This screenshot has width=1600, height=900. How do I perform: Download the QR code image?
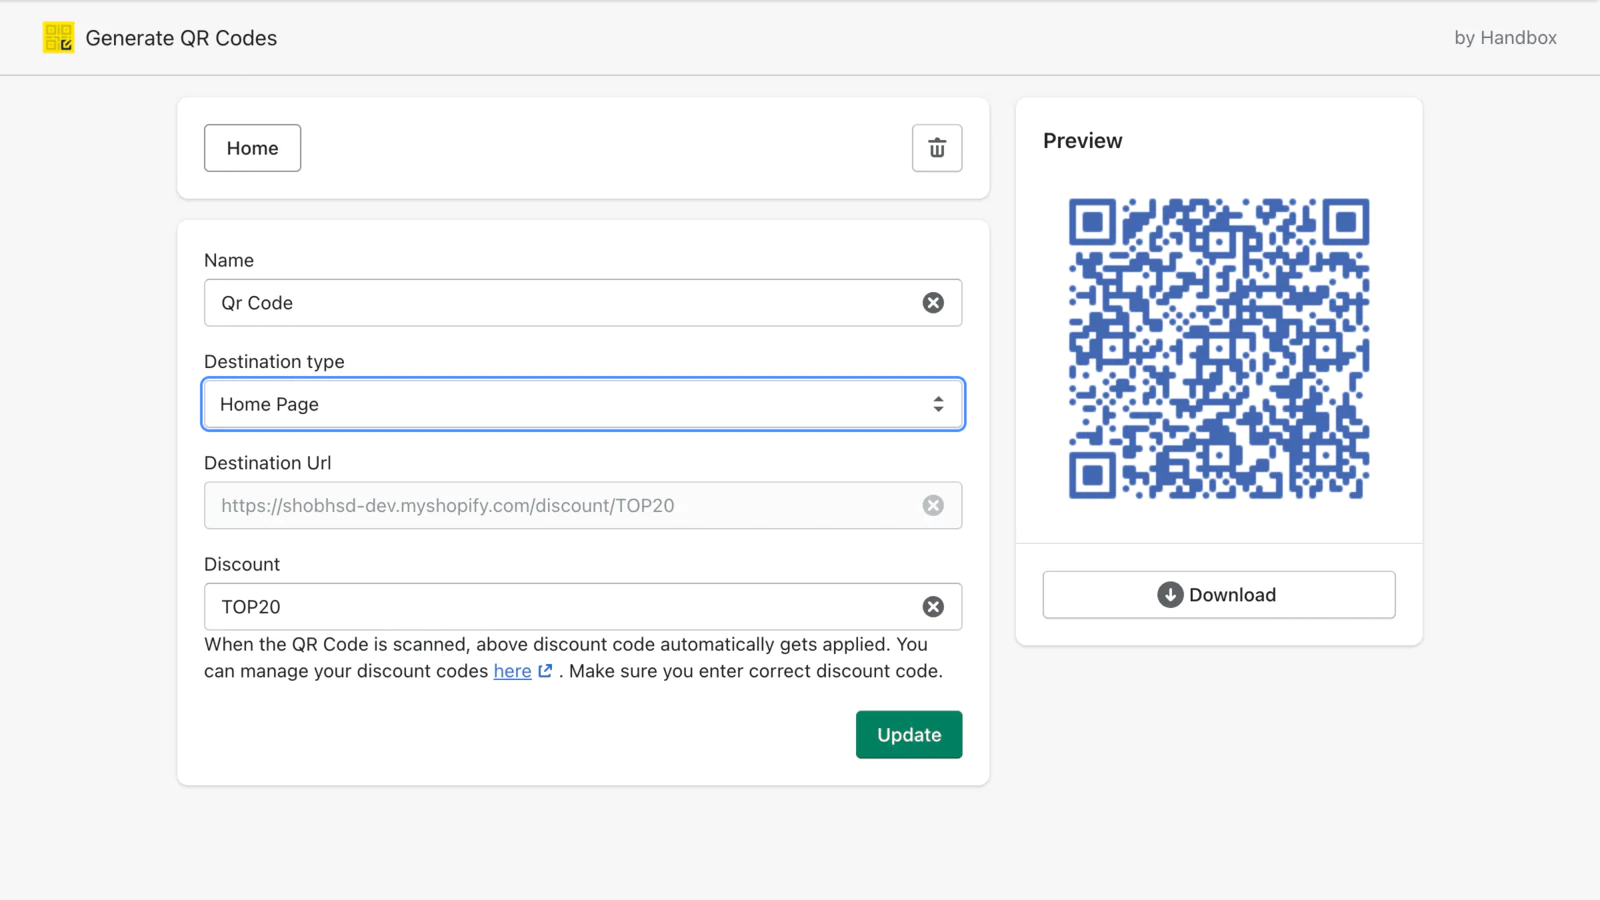(x=1219, y=595)
